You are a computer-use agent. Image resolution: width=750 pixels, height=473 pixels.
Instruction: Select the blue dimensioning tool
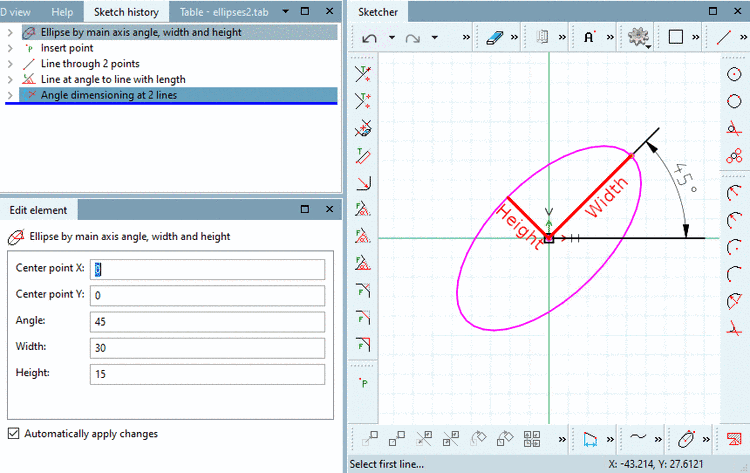[590, 439]
